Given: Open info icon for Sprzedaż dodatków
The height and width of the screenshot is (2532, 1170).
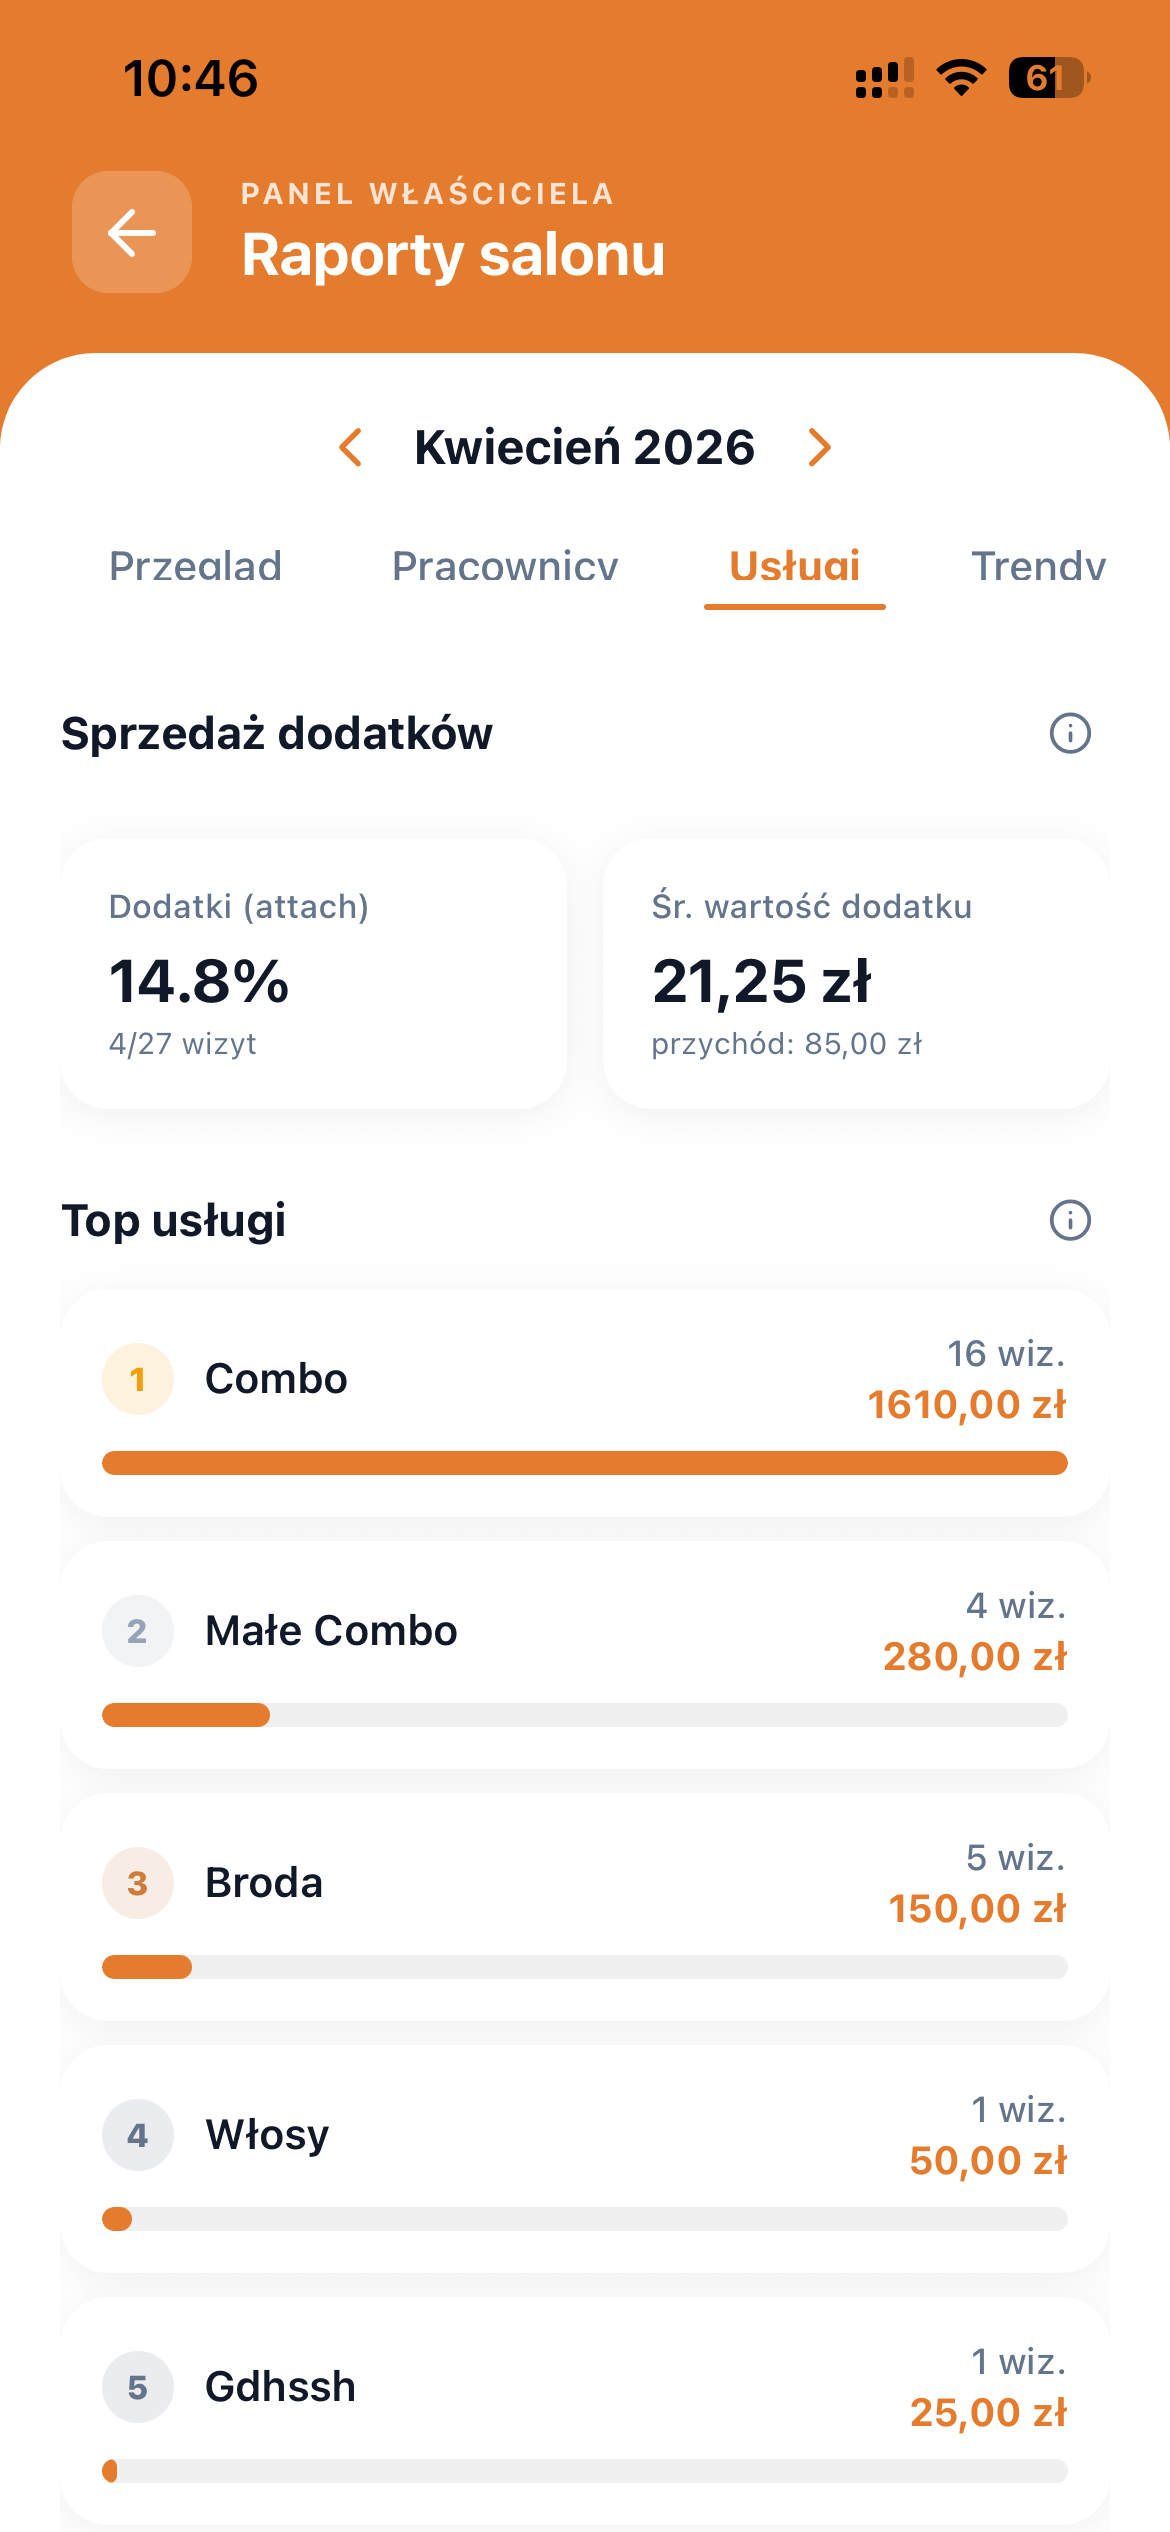Looking at the screenshot, I should click(1070, 733).
